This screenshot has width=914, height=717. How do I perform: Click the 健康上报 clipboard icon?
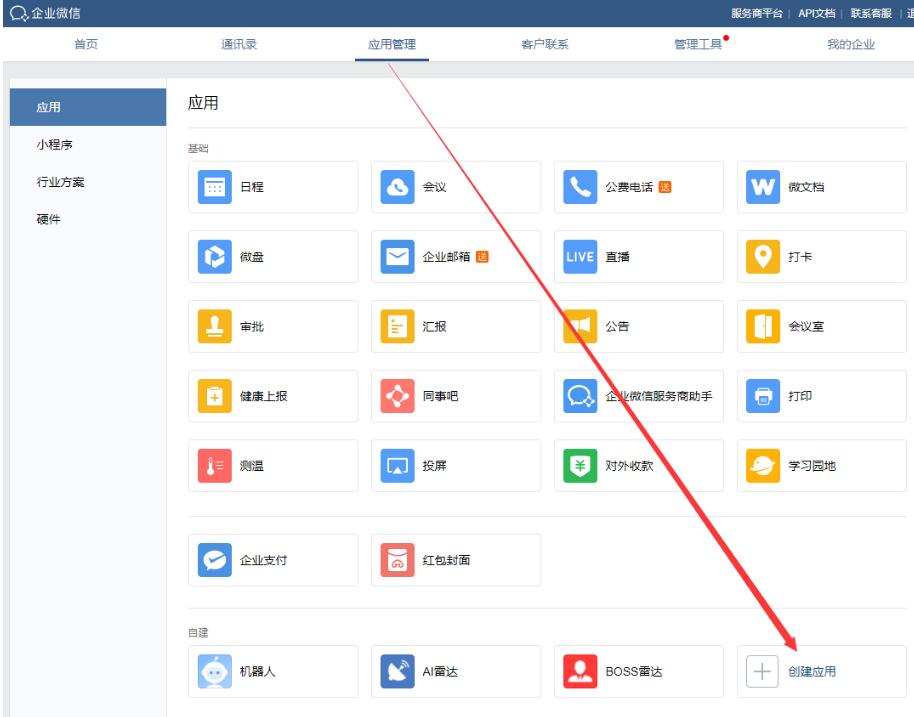click(x=215, y=396)
